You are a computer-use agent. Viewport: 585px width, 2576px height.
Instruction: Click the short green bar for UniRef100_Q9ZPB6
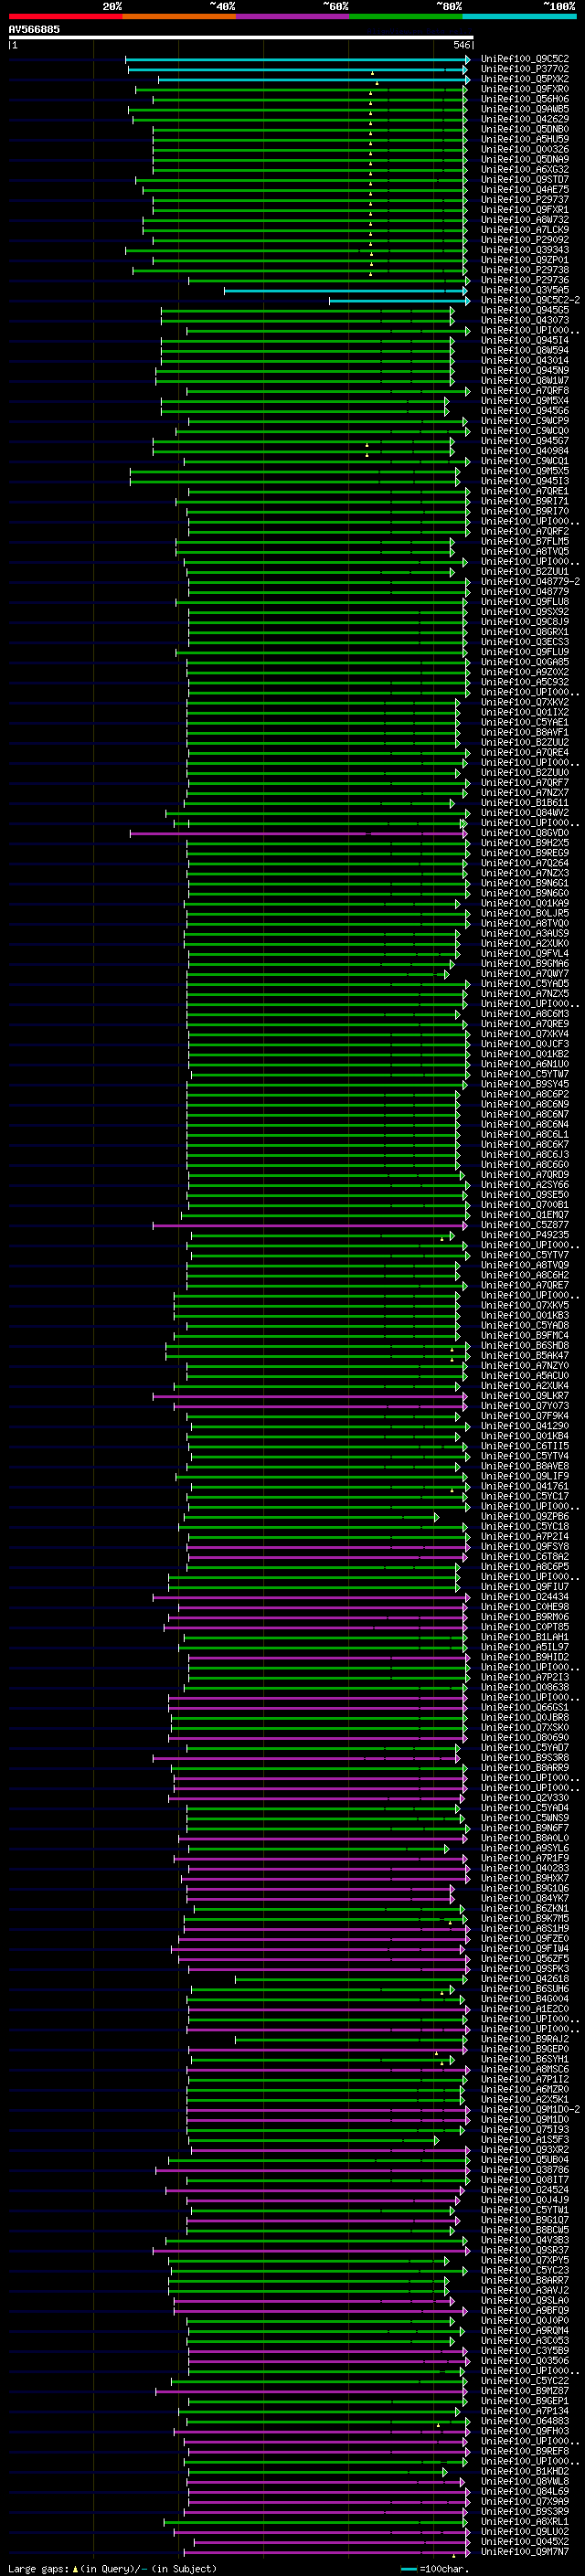click(x=311, y=1517)
